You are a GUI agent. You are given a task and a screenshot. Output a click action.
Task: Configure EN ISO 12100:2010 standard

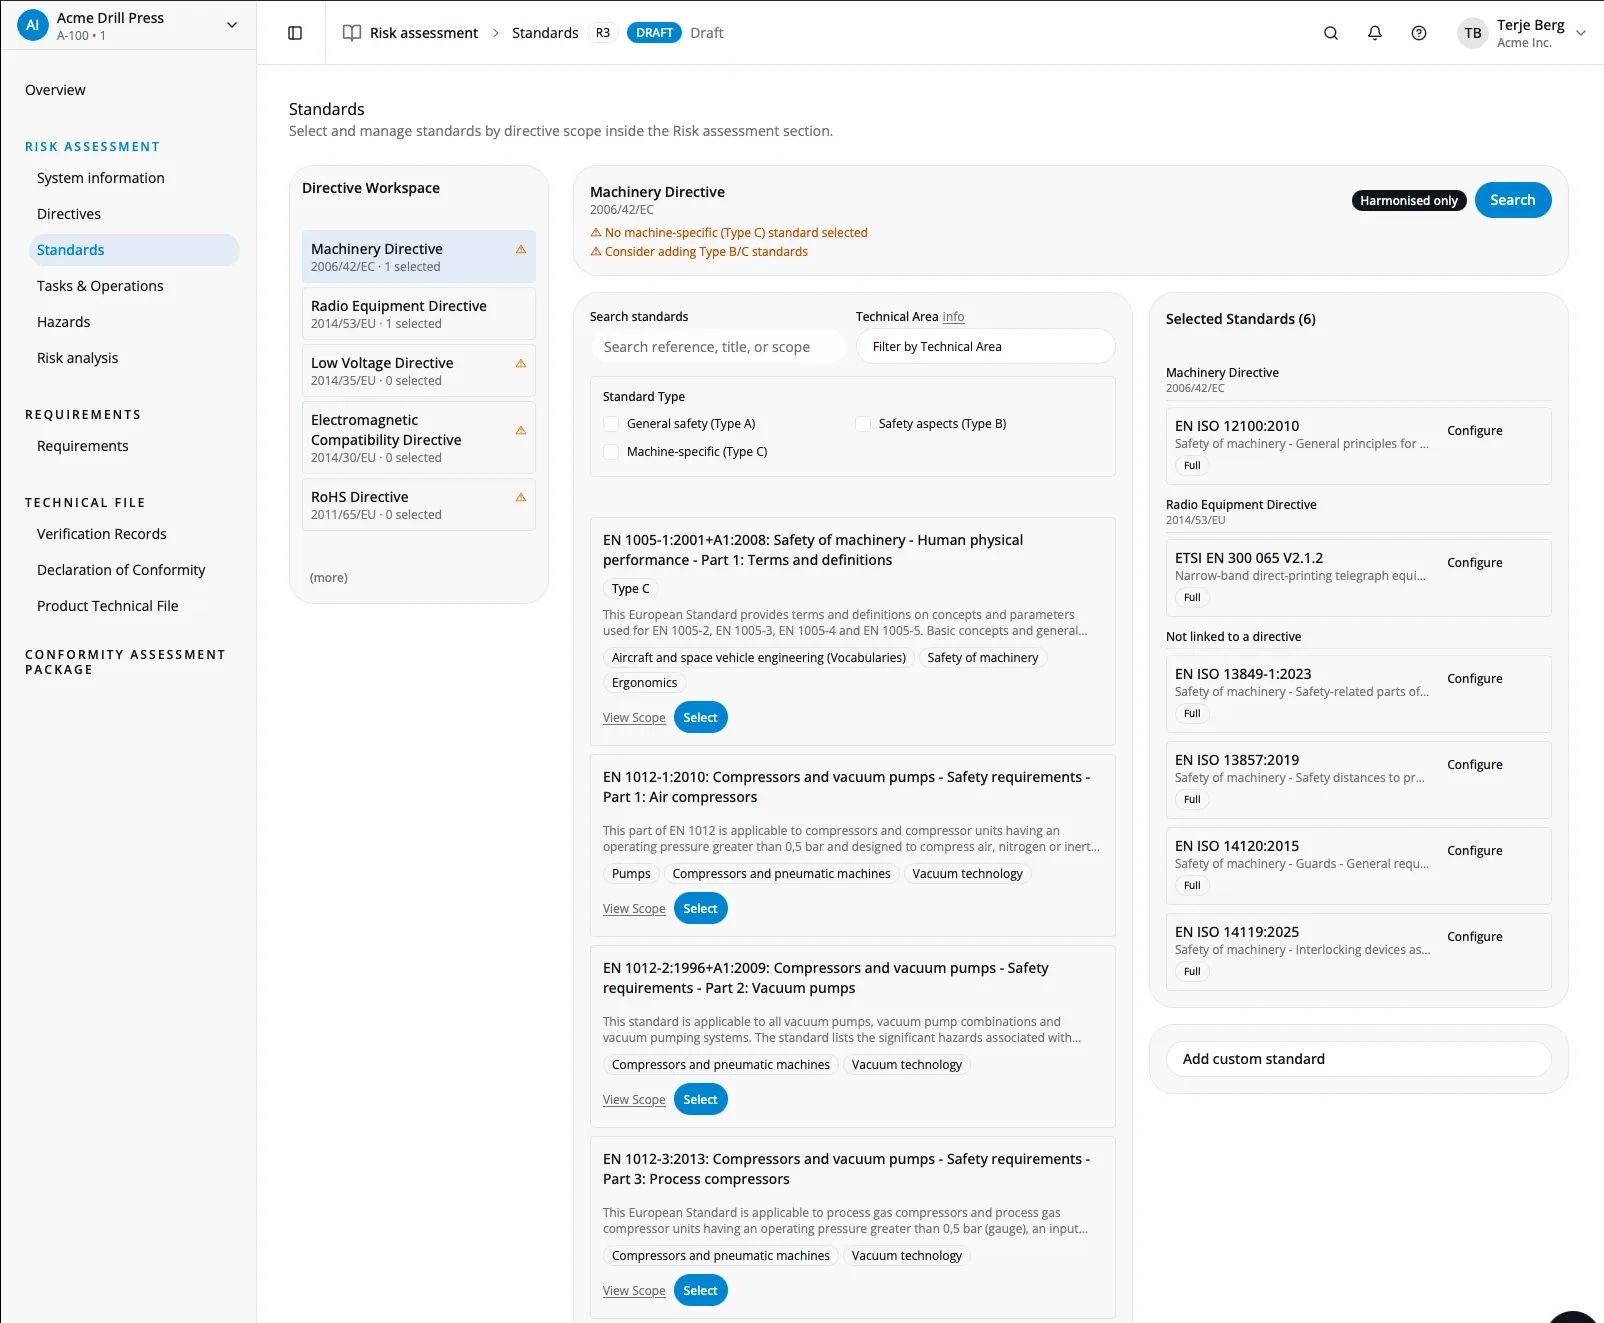point(1474,431)
